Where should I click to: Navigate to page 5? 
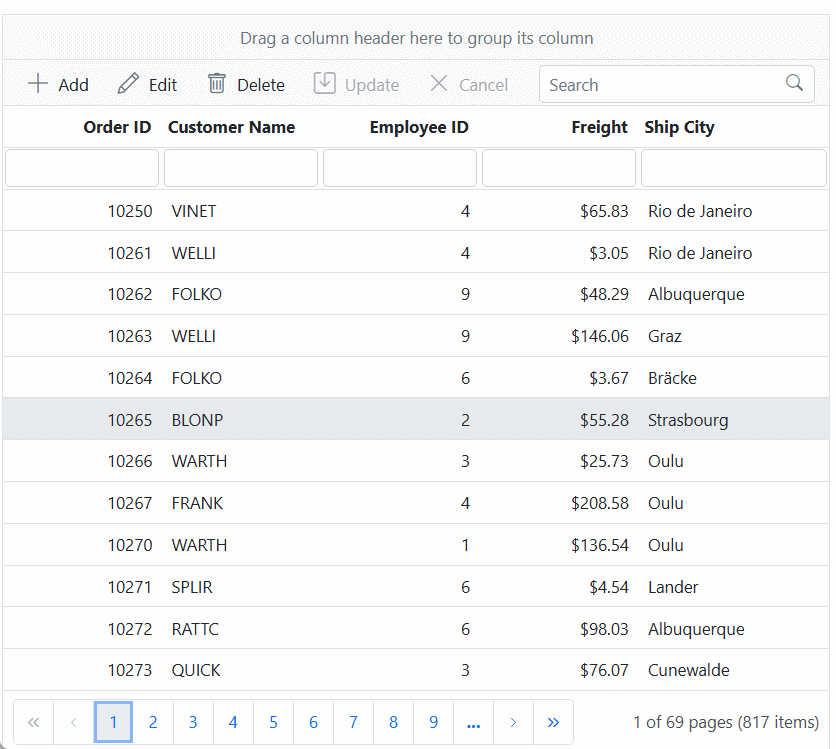(x=273, y=721)
